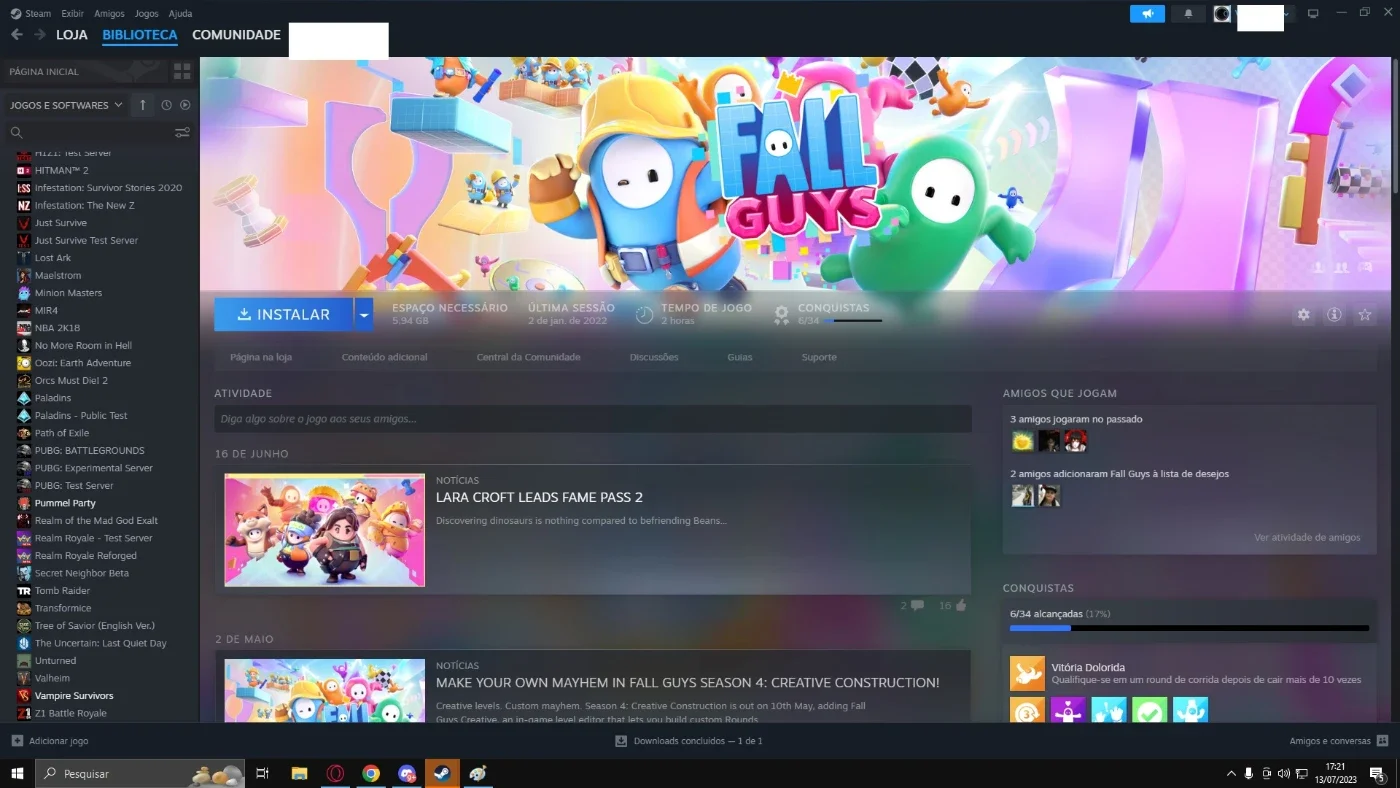Open Google Chrome from the taskbar
This screenshot has height=788, width=1400.
point(371,773)
